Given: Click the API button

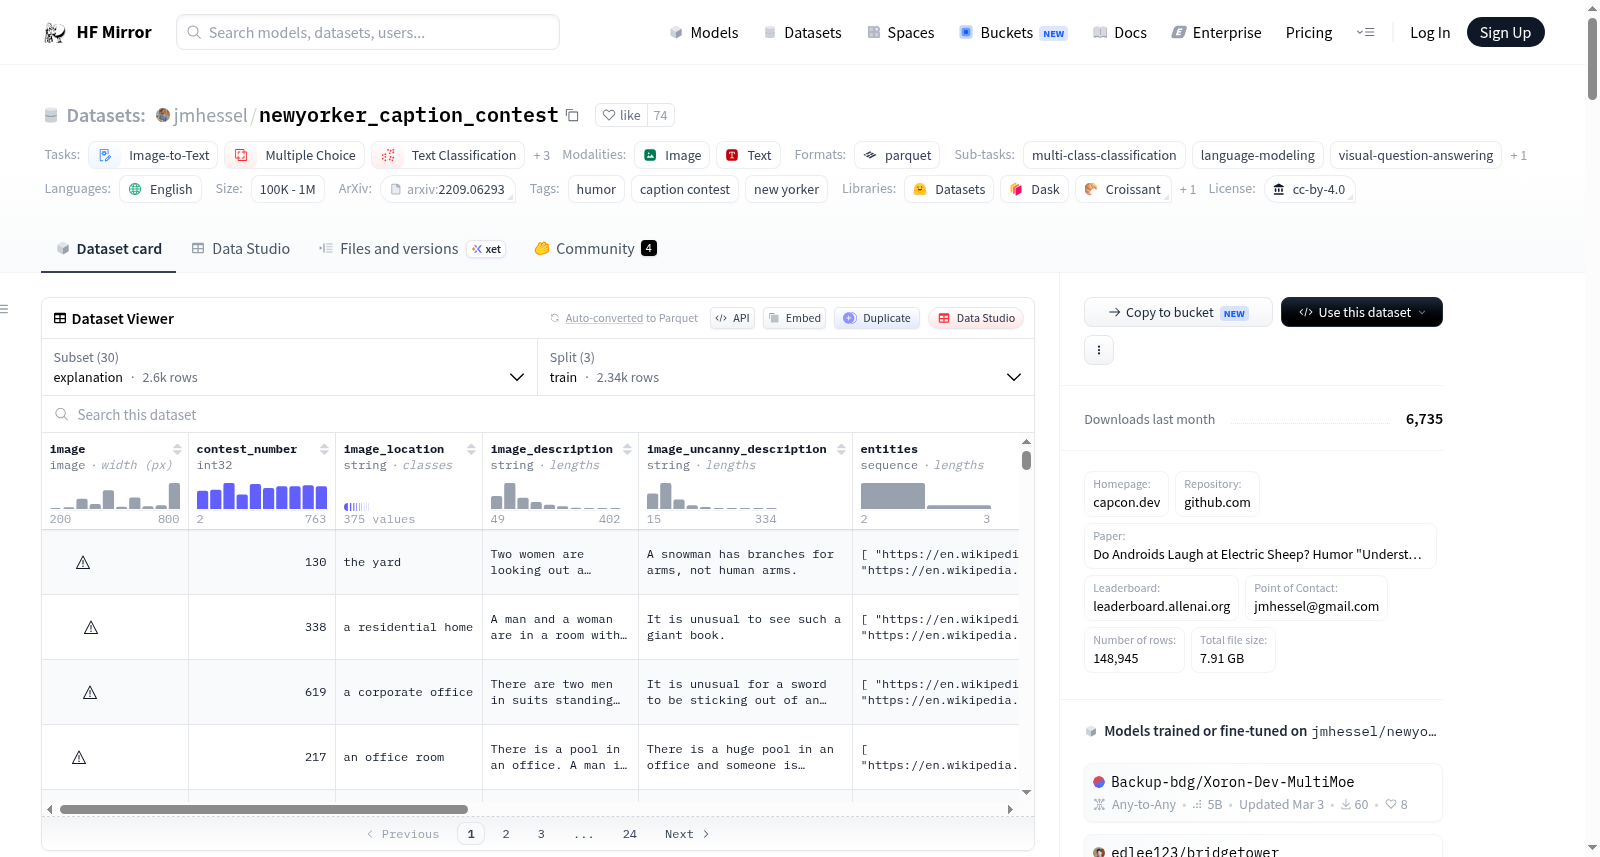Looking at the screenshot, I should click(732, 318).
